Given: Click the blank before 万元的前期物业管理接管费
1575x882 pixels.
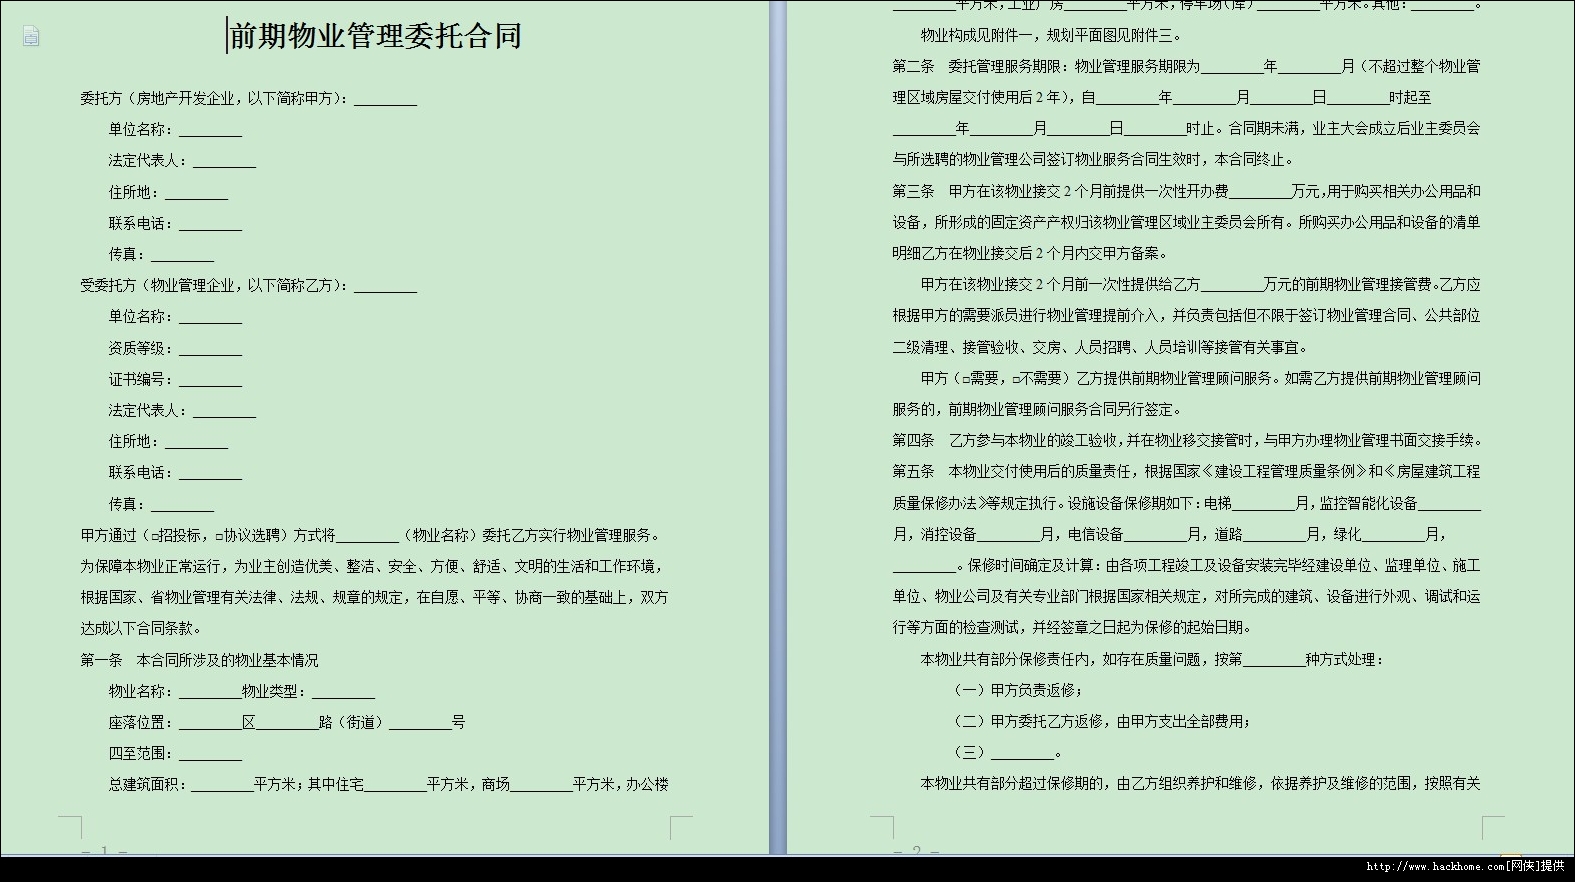Looking at the screenshot, I should coord(1231,285).
